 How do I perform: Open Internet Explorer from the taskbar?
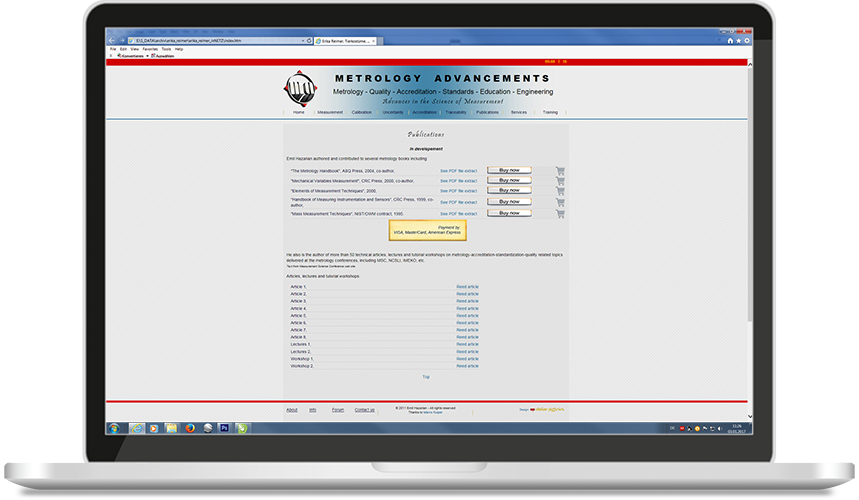(136, 428)
